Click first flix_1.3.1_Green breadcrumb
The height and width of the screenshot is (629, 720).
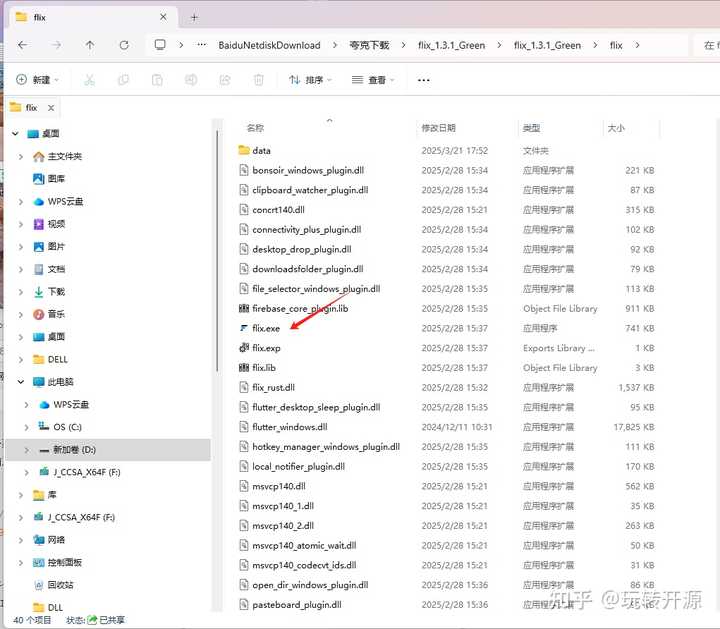pyautogui.click(x=451, y=45)
